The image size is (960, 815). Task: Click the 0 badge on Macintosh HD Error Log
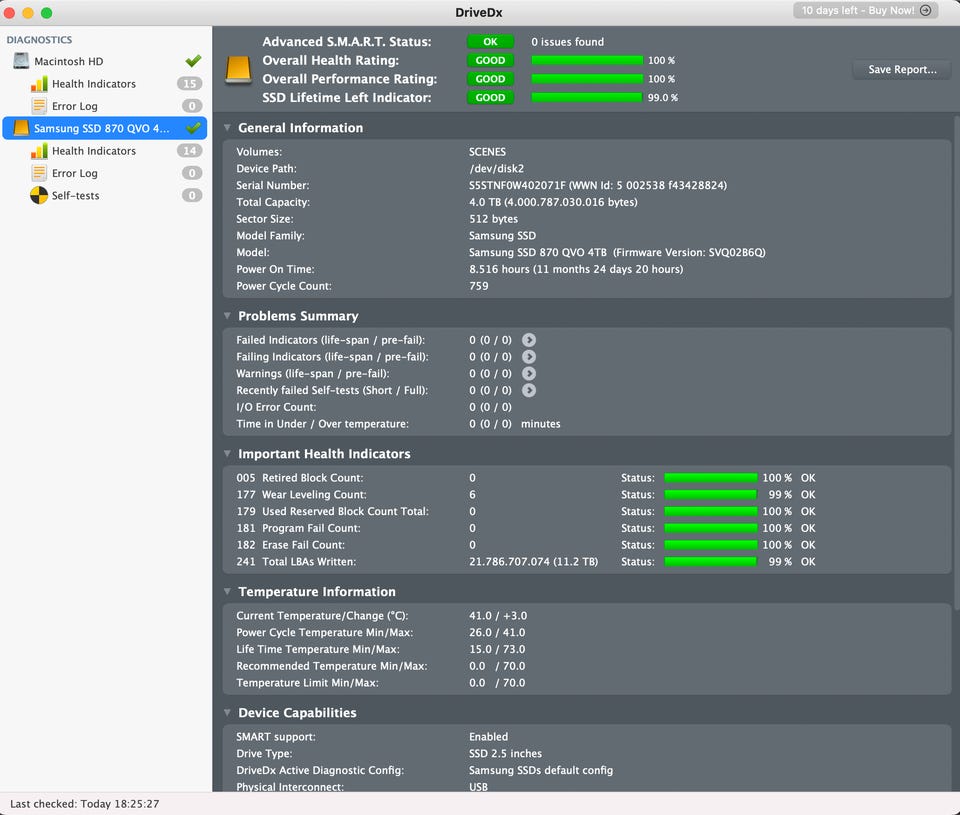coord(192,106)
